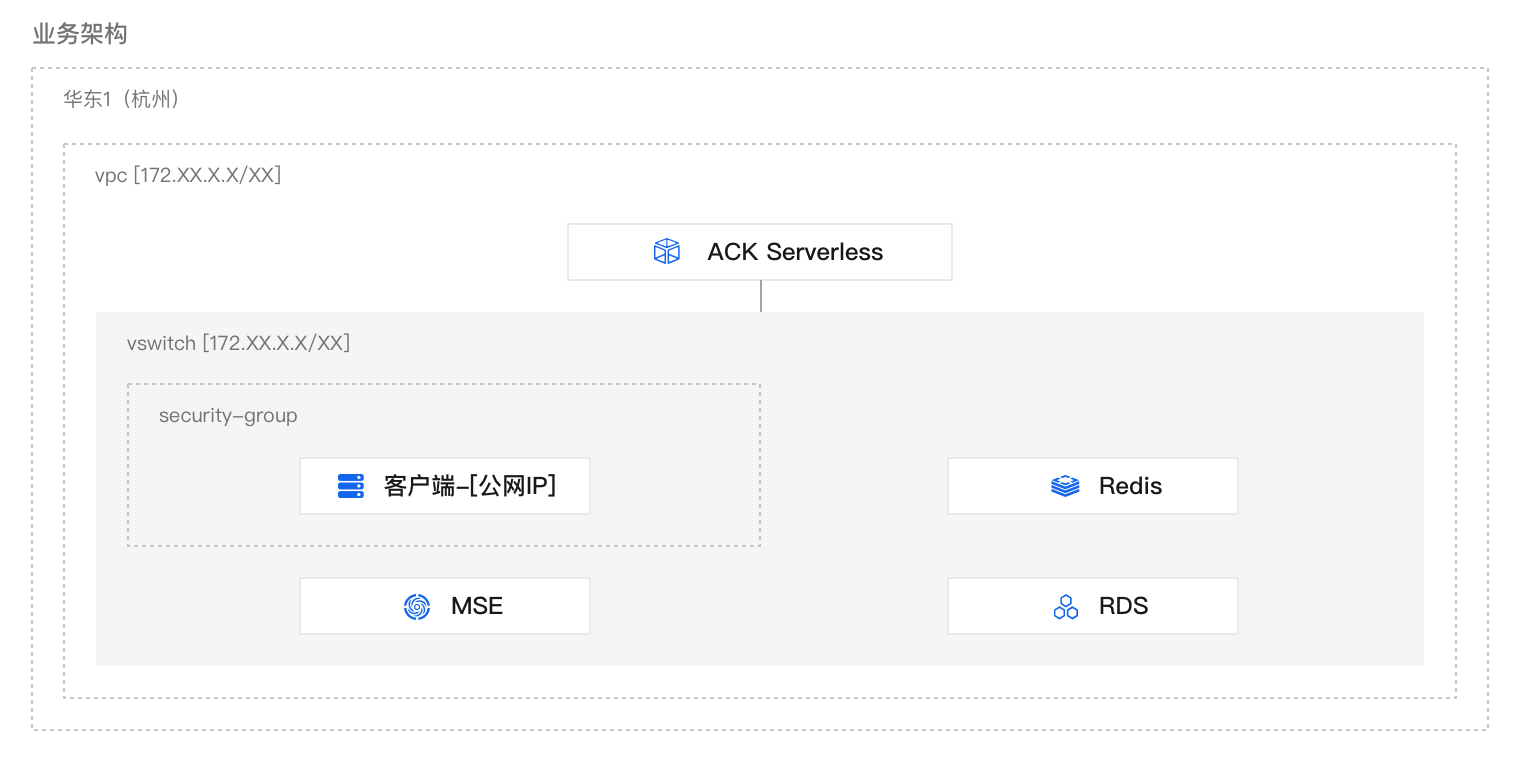Click the Redis layered-stack icon

coord(1065,486)
